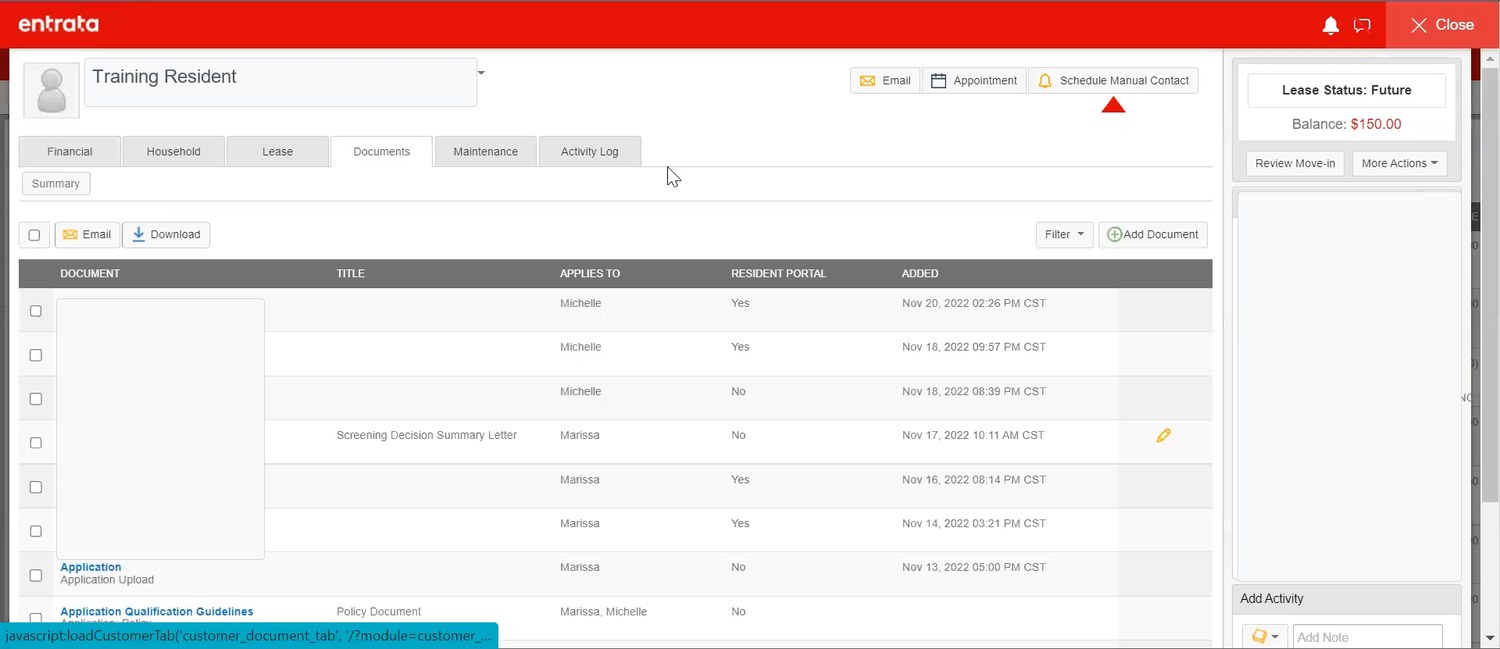The height and width of the screenshot is (649, 1500).
Task: Click Lease Status: Future label
Action: [1346, 90]
